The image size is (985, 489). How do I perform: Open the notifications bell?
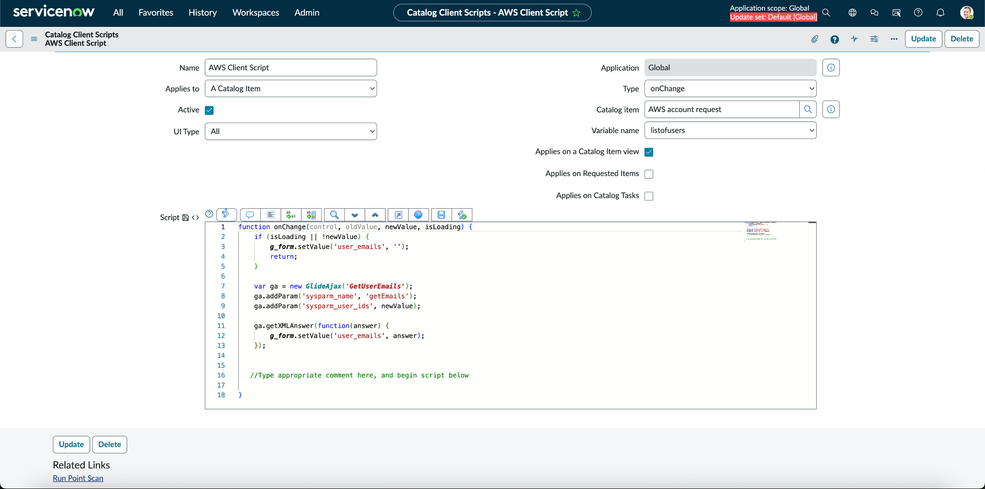pyautogui.click(x=940, y=13)
